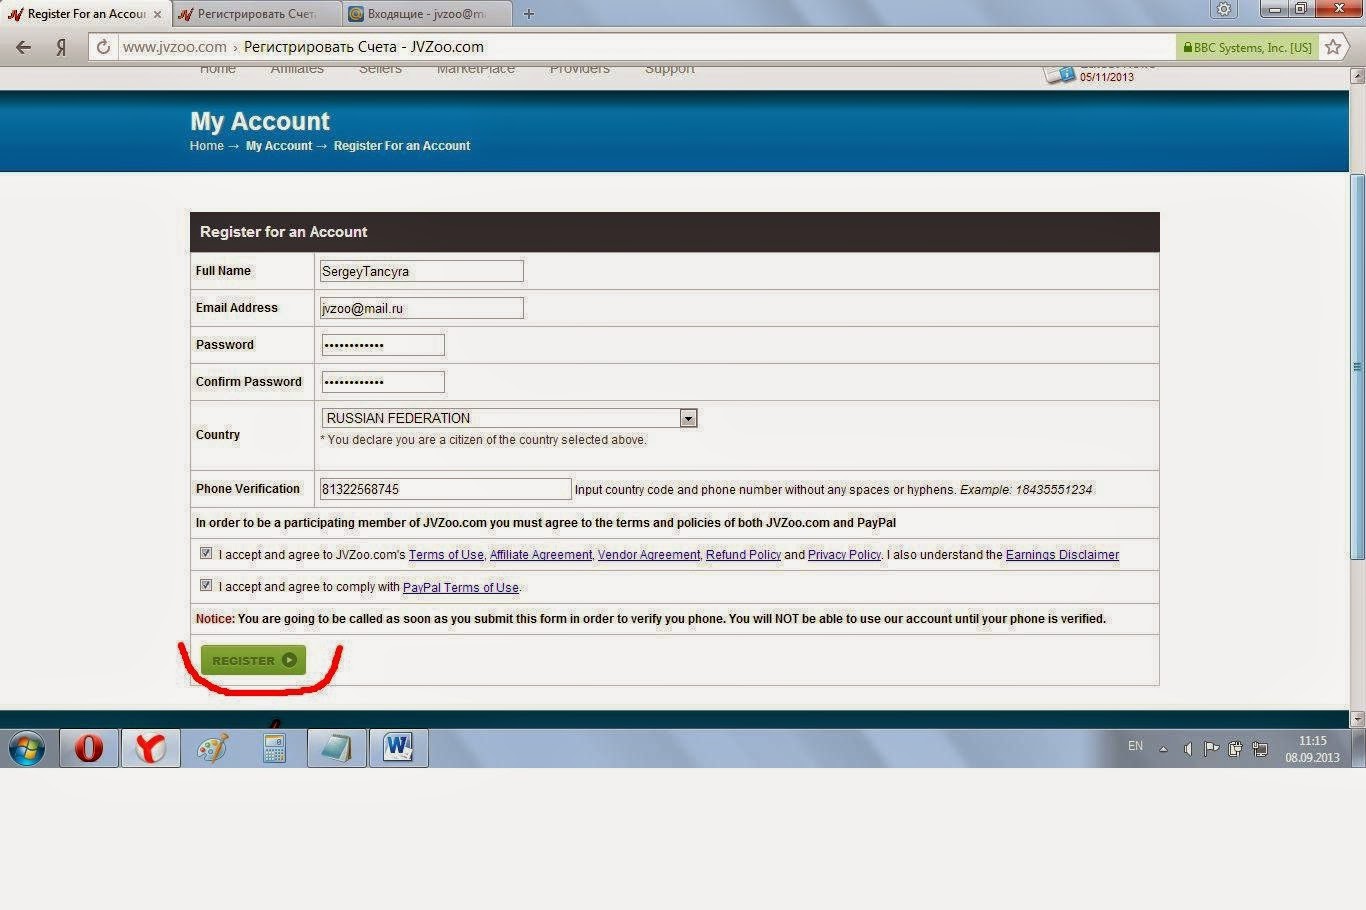Click the Phone Verification number field
Viewport: 1366px width, 910px height.
[446, 489]
